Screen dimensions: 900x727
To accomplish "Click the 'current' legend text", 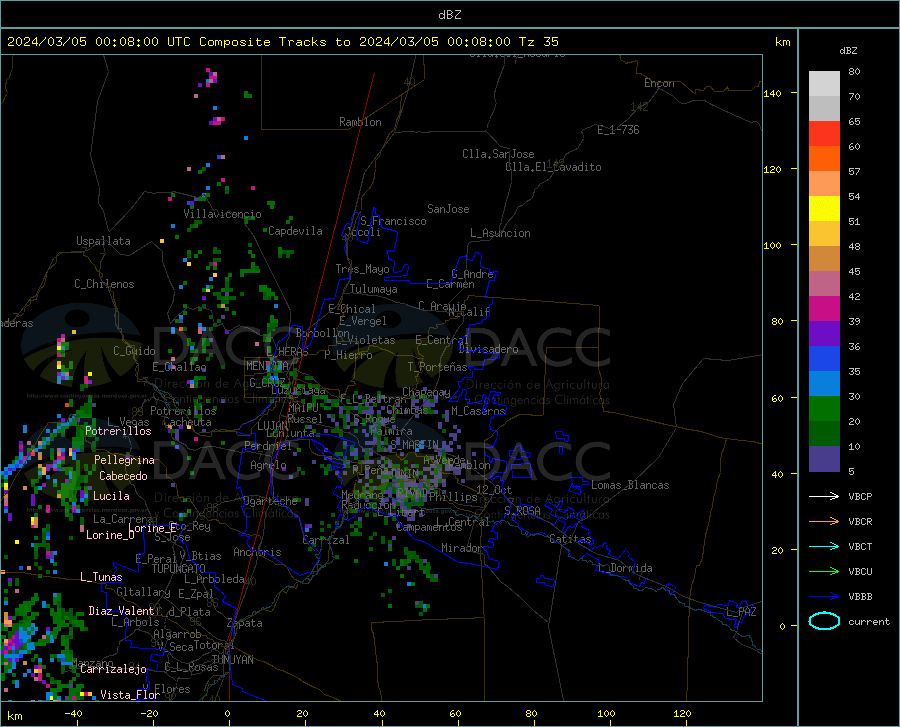I will pos(869,621).
